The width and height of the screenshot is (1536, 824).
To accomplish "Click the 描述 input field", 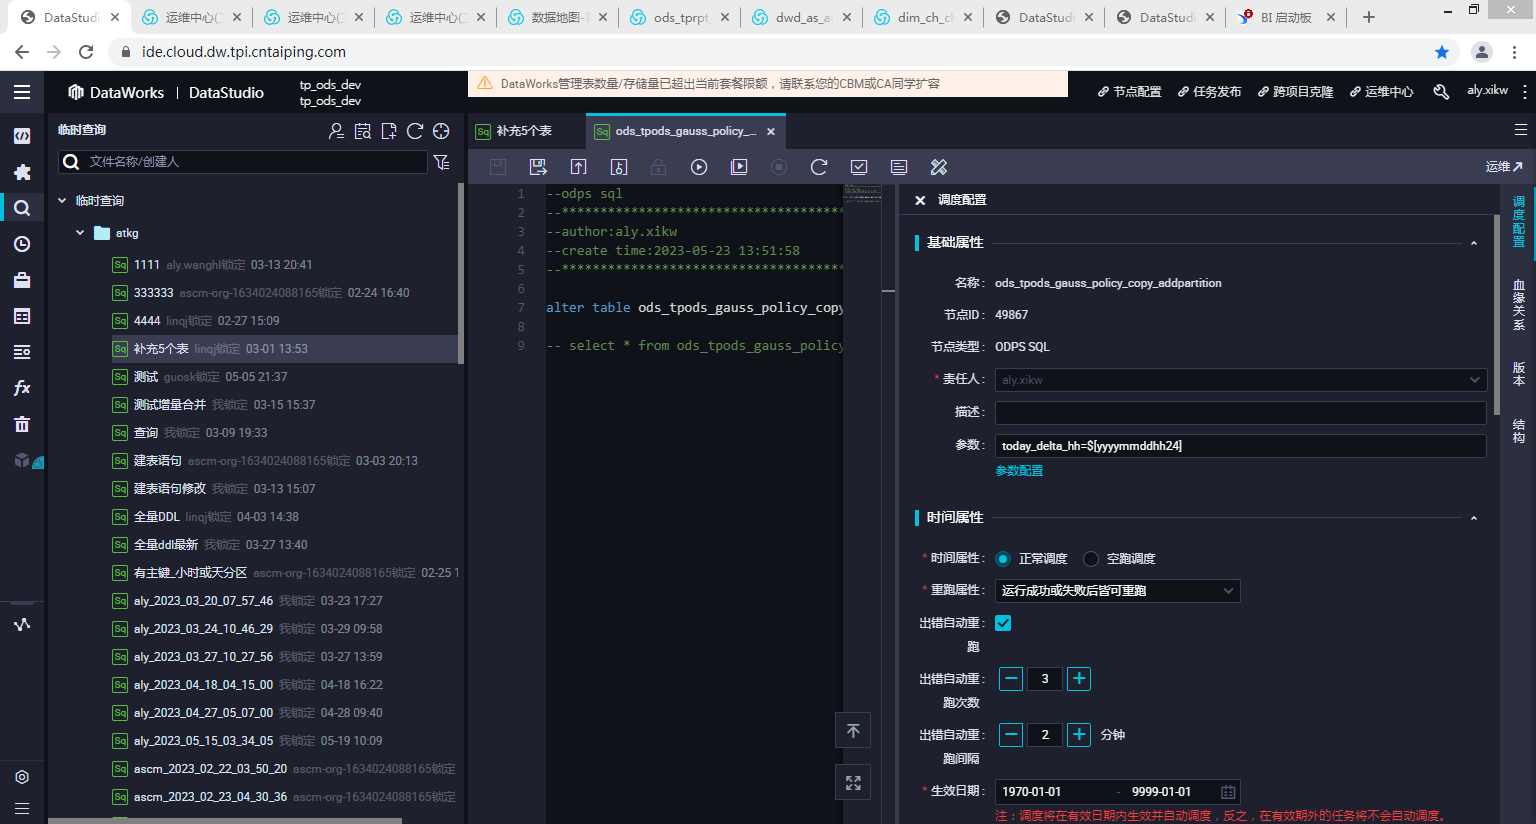I will click(x=1240, y=412).
